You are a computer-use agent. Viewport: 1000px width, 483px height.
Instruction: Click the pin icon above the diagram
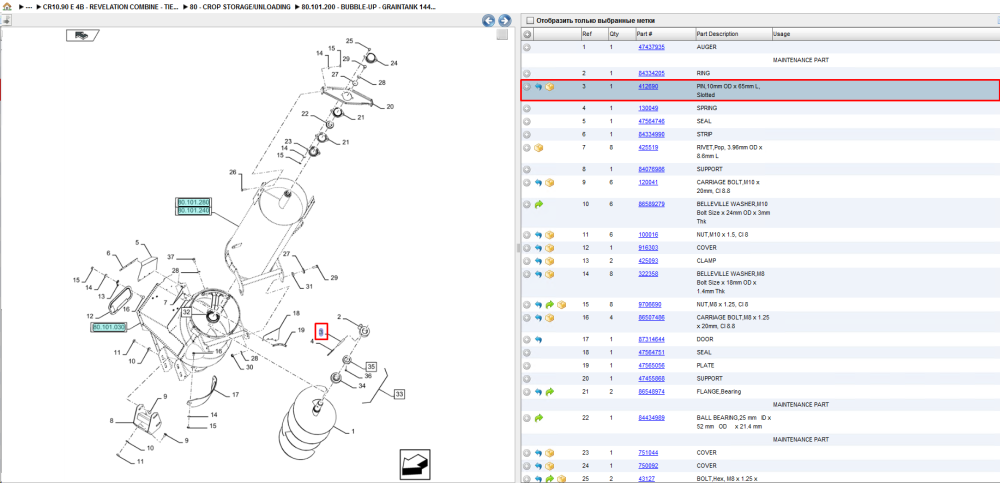[x=6, y=20]
